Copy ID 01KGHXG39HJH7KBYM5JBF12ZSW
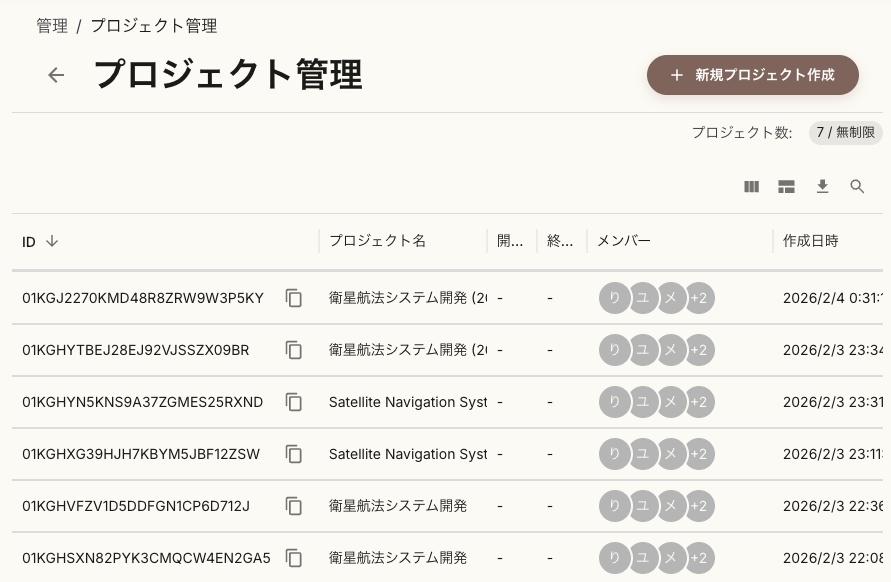The width and height of the screenshot is (891, 582). pyautogui.click(x=294, y=454)
